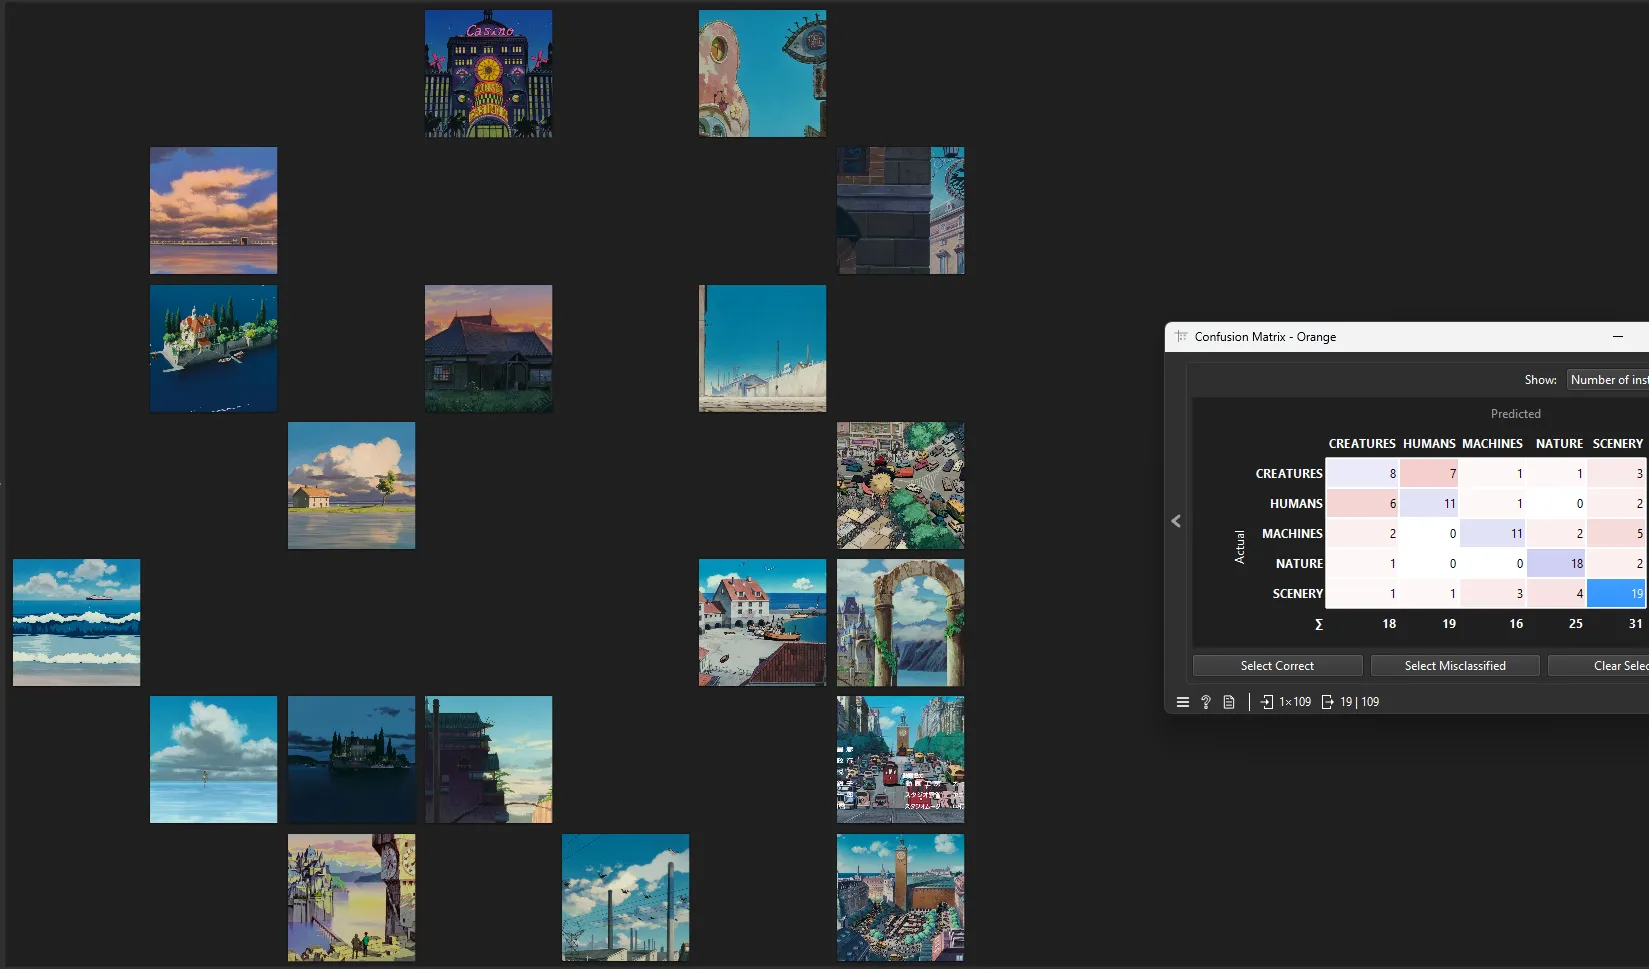Click the Select Correct button
Screen dimensions: 1649x969
click(1277, 665)
